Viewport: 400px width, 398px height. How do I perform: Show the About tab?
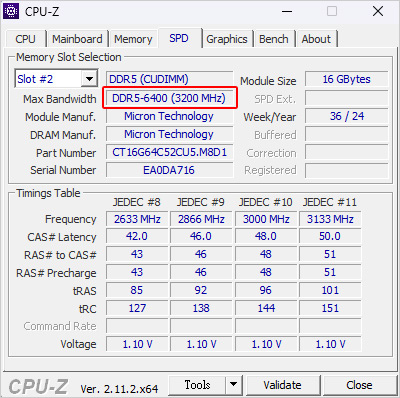(316, 39)
